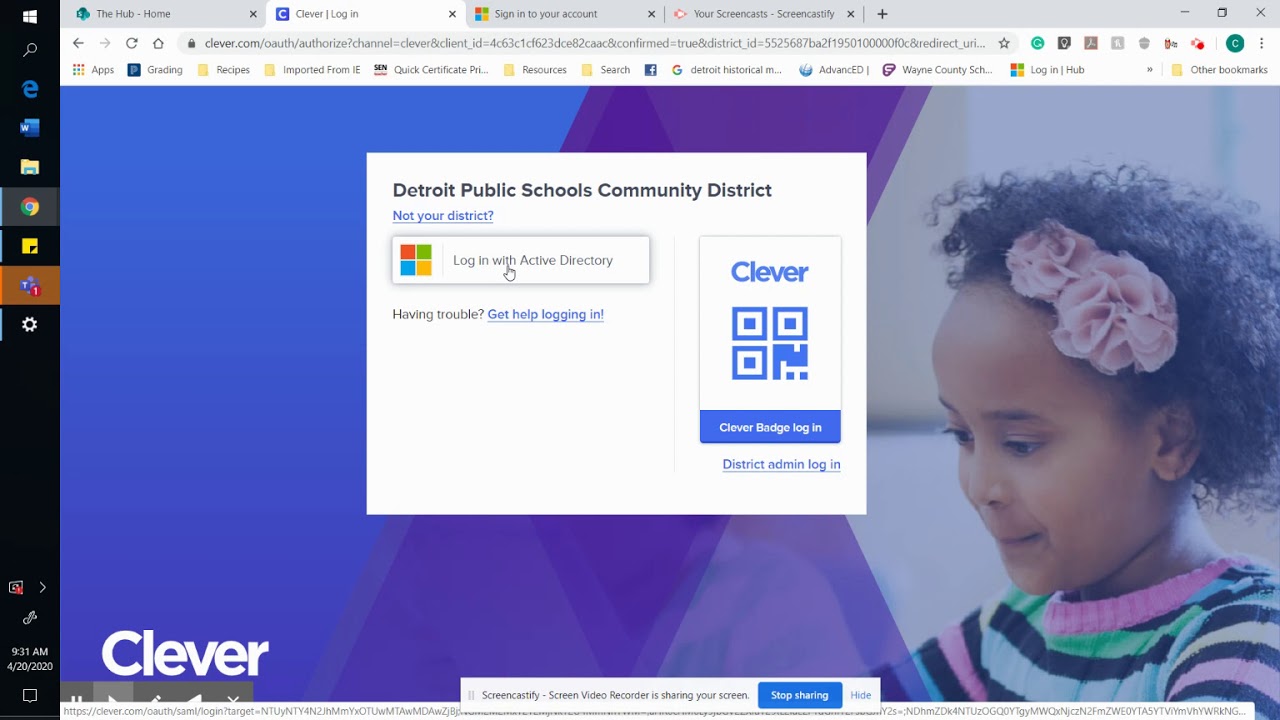Screen dimensions: 1280x720
Task: Hide the Screencastify sharing notification
Action: pos(861,695)
